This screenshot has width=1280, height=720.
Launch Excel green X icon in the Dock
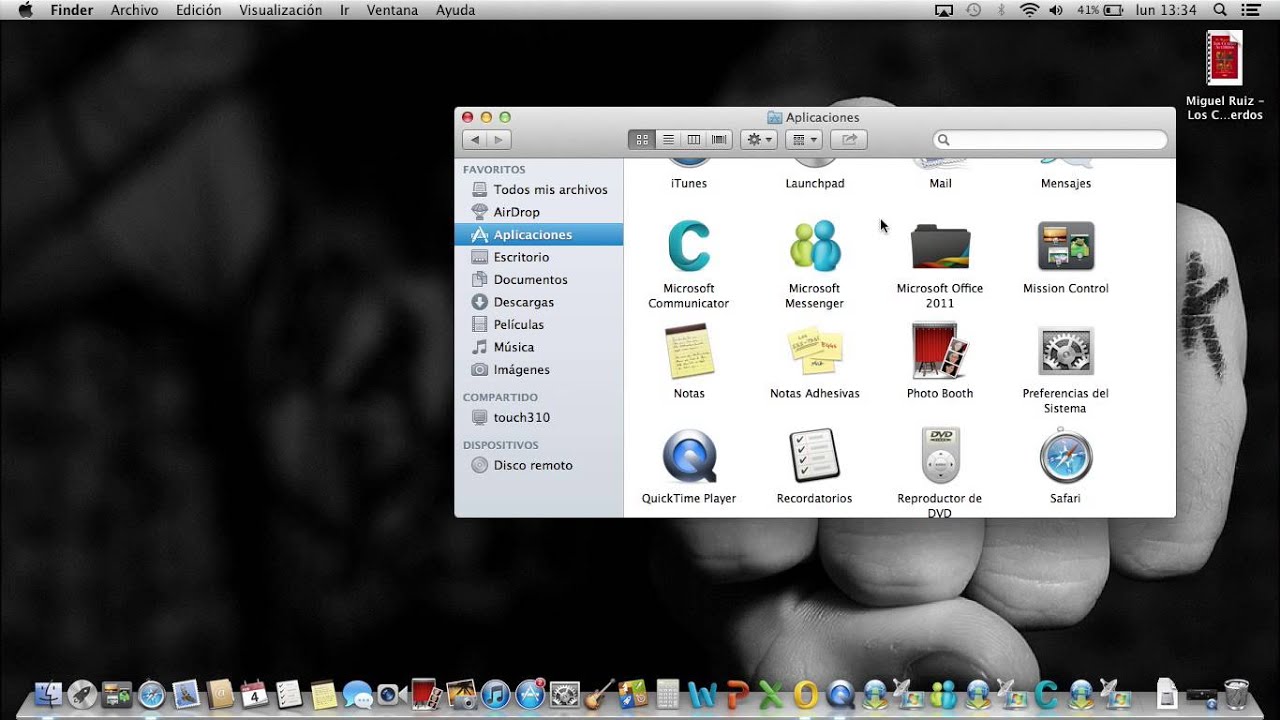click(x=771, y=694)
